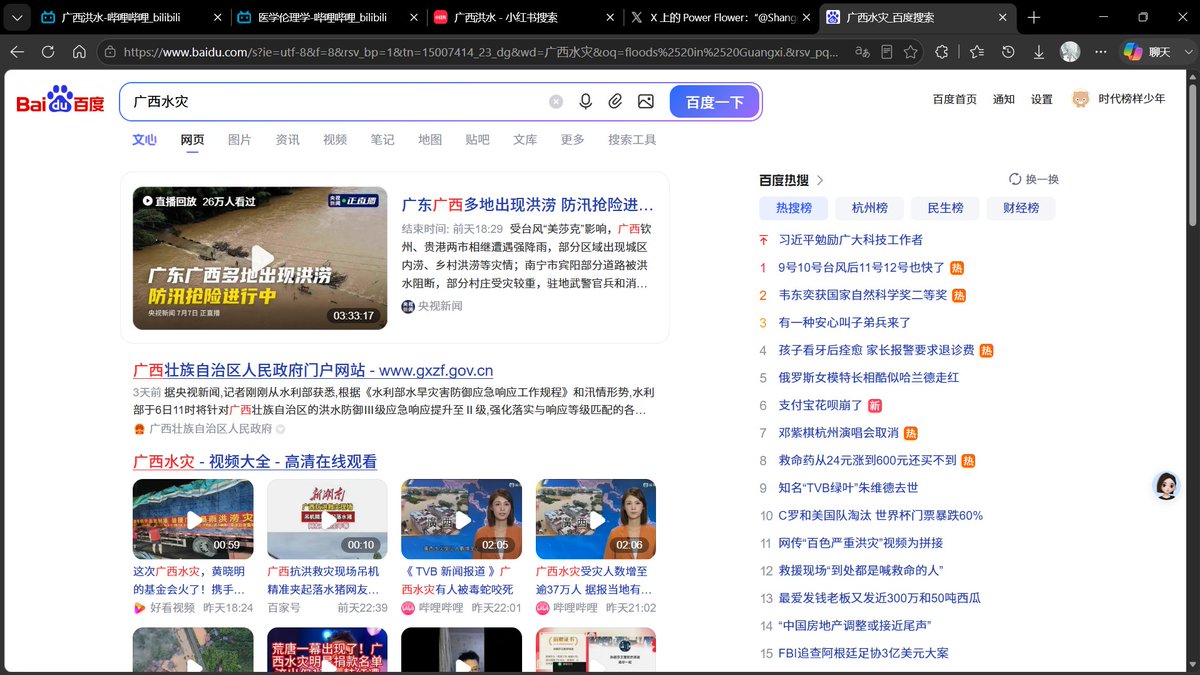This screenshot has height=675, width=1200.
Task: Click the translate page icon in address bar
Action: point(862,52)
